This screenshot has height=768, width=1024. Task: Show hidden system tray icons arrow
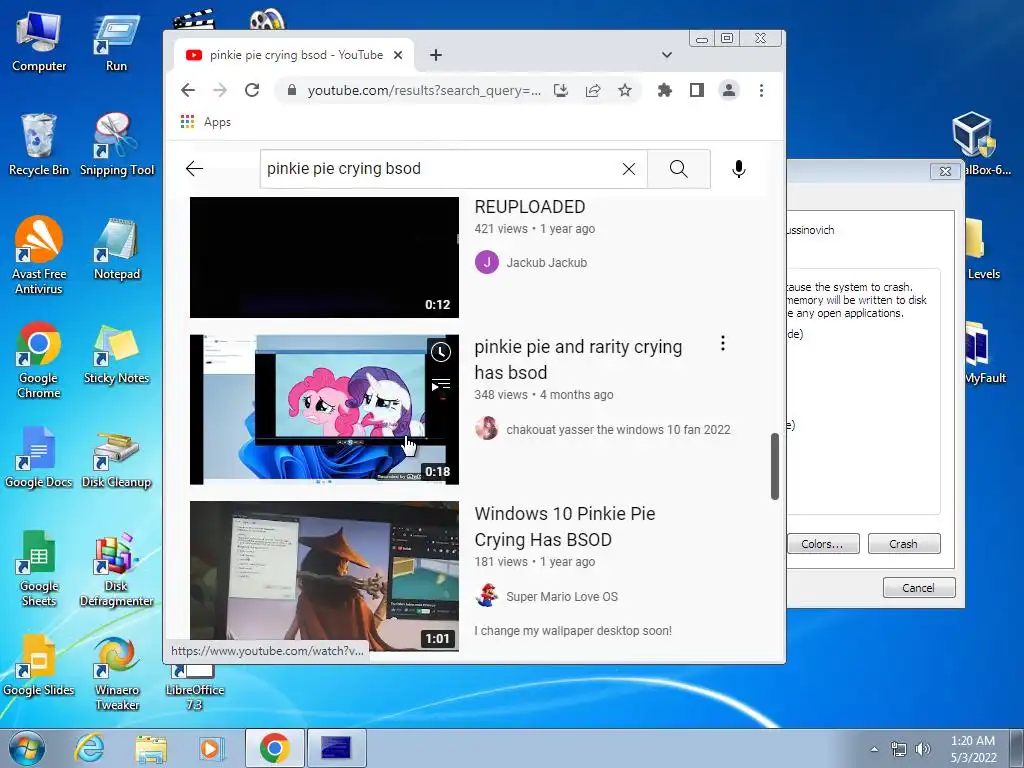tap(874, 749)
